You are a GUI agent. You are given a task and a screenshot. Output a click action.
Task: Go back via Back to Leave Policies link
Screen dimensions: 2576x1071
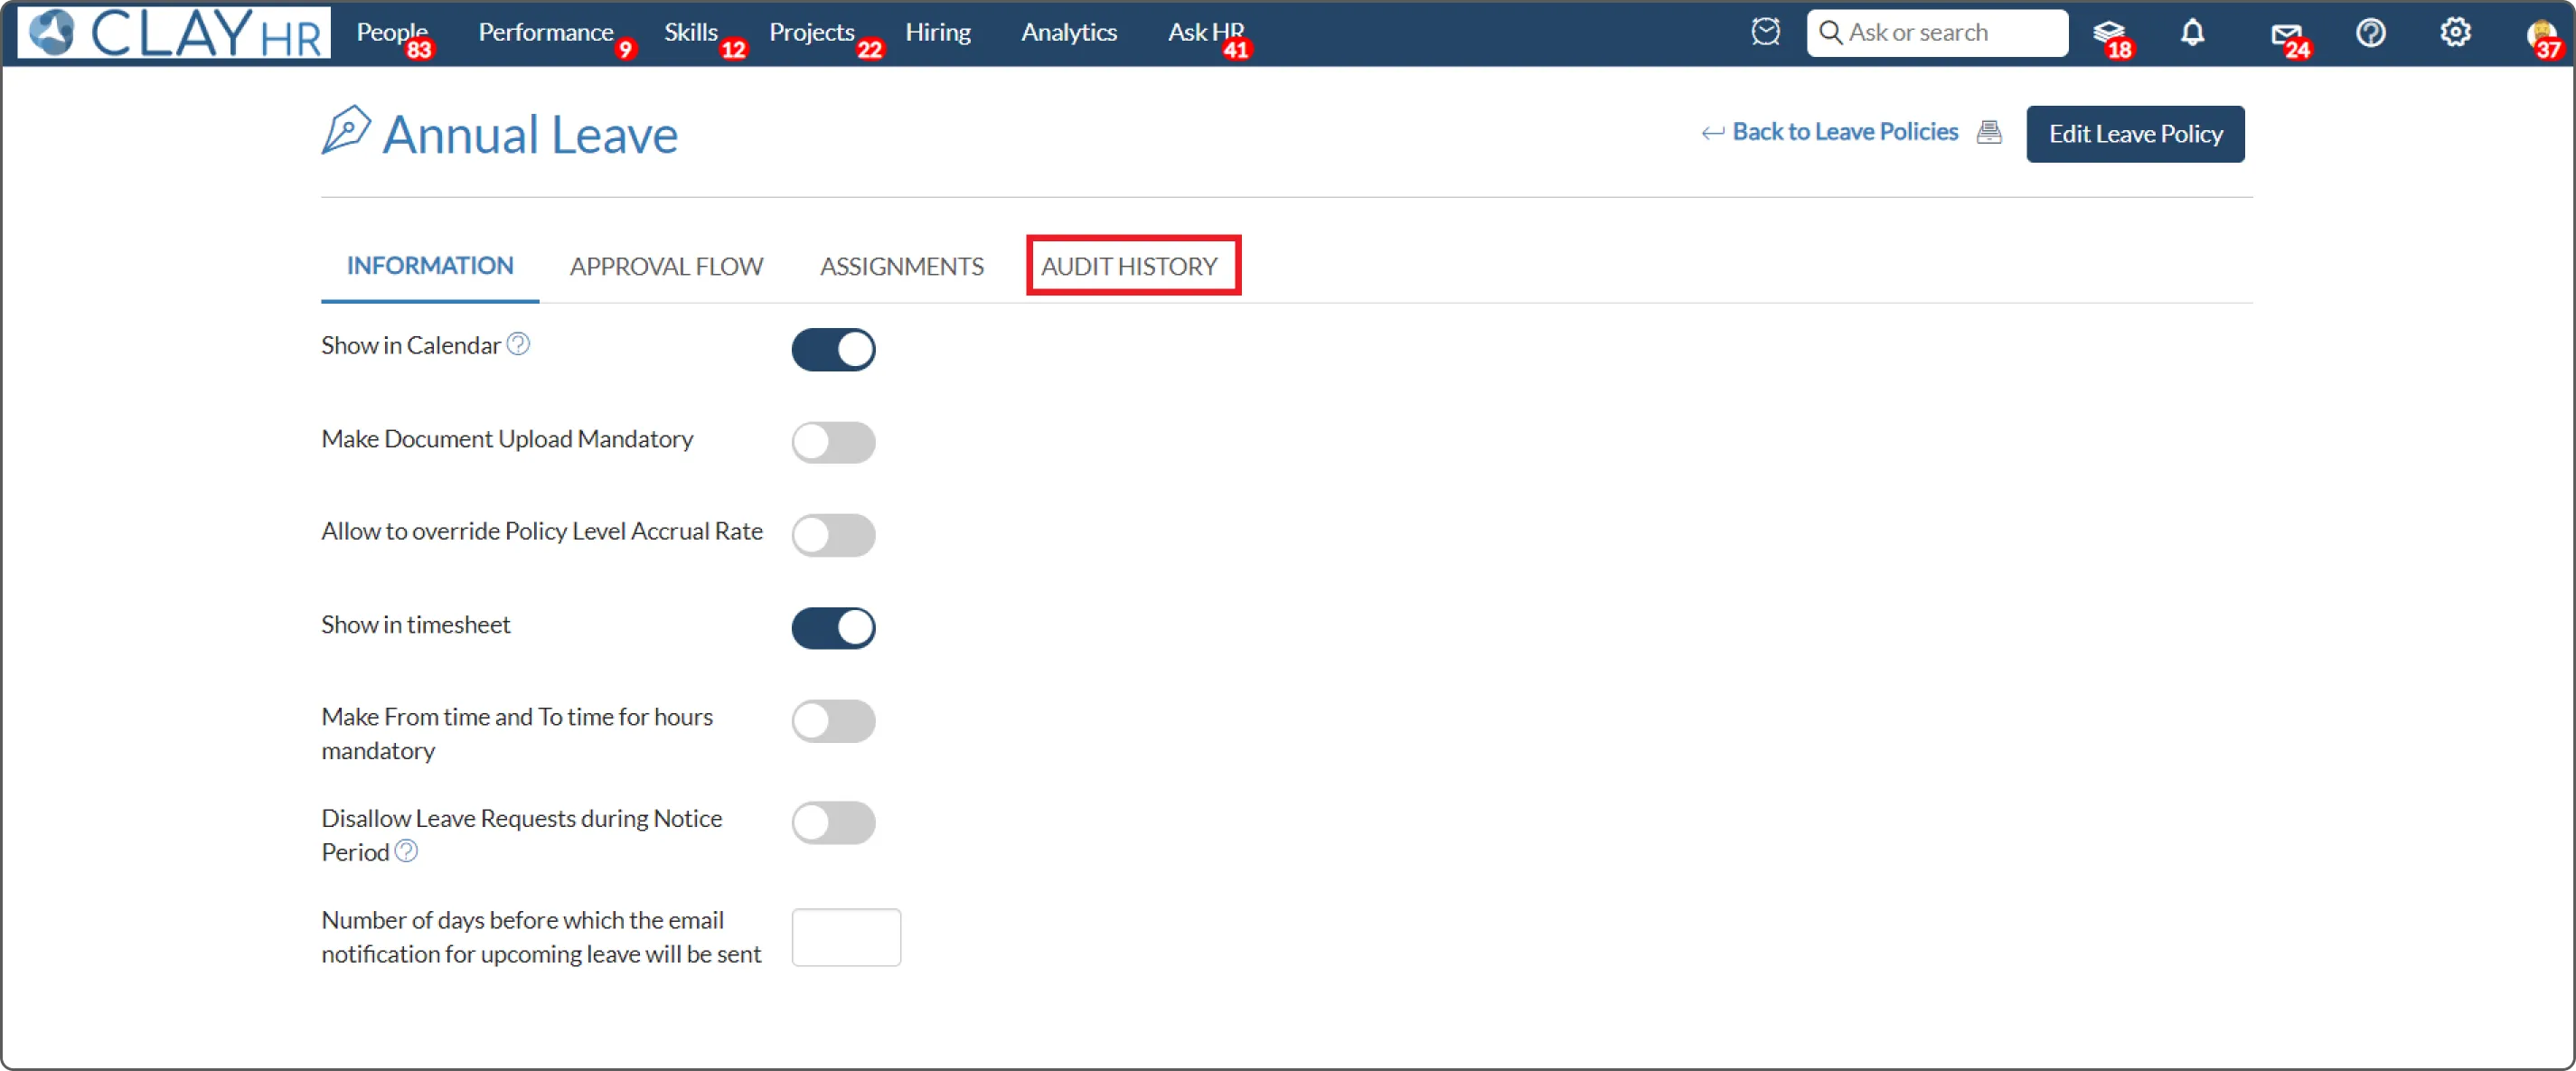pos(1843,132)
